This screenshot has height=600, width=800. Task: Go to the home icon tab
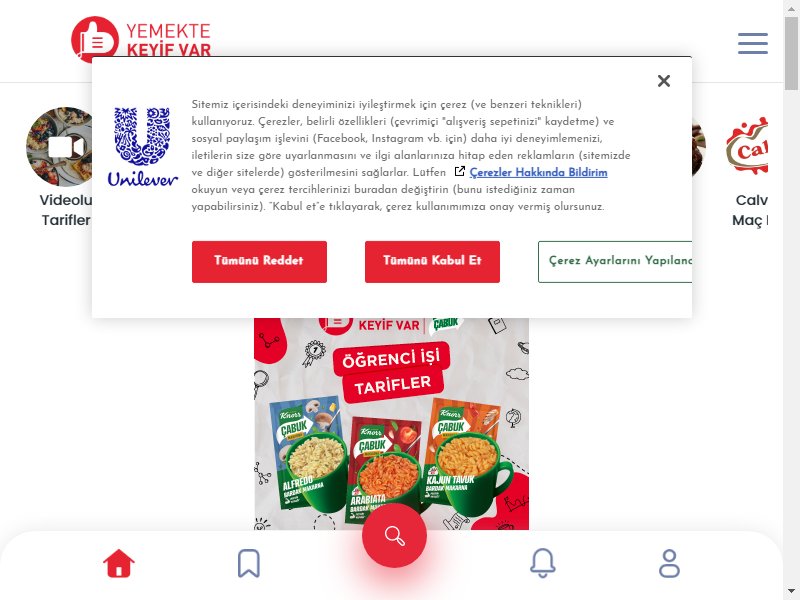(x=119, y=563)
